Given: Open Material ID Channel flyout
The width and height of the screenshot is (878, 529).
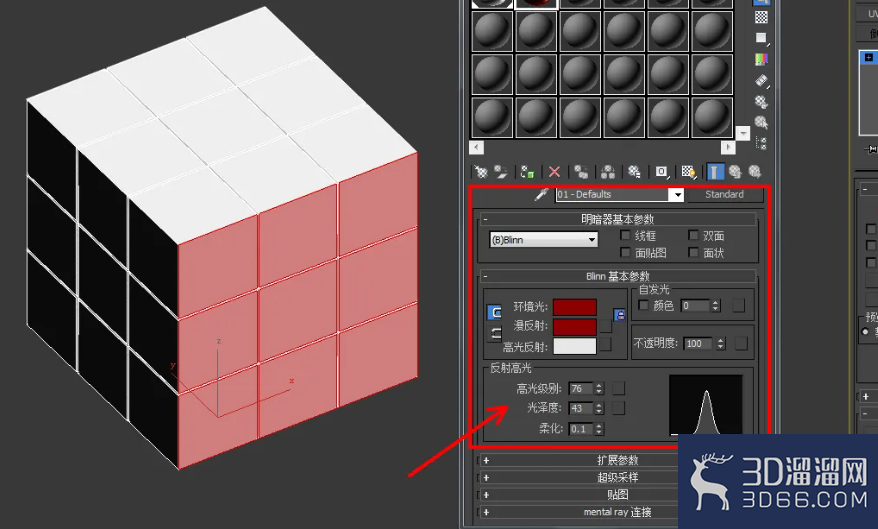Looking at the screenshot, I should 661,172.
